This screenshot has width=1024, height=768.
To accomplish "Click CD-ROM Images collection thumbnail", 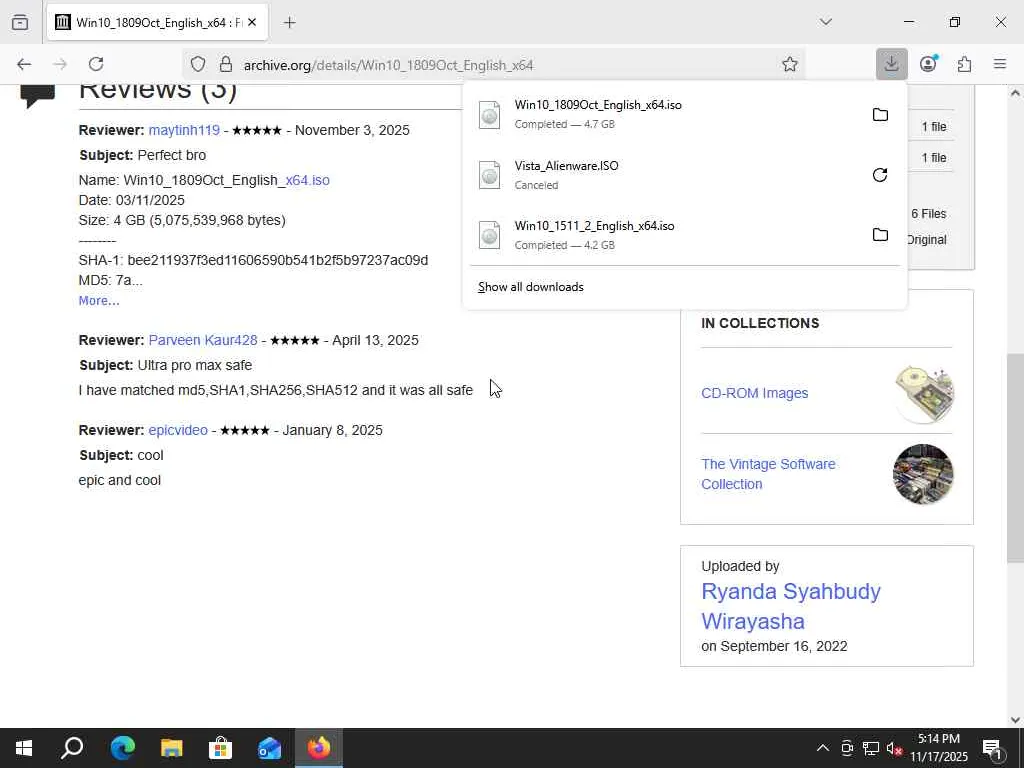I will pos(924,394).
